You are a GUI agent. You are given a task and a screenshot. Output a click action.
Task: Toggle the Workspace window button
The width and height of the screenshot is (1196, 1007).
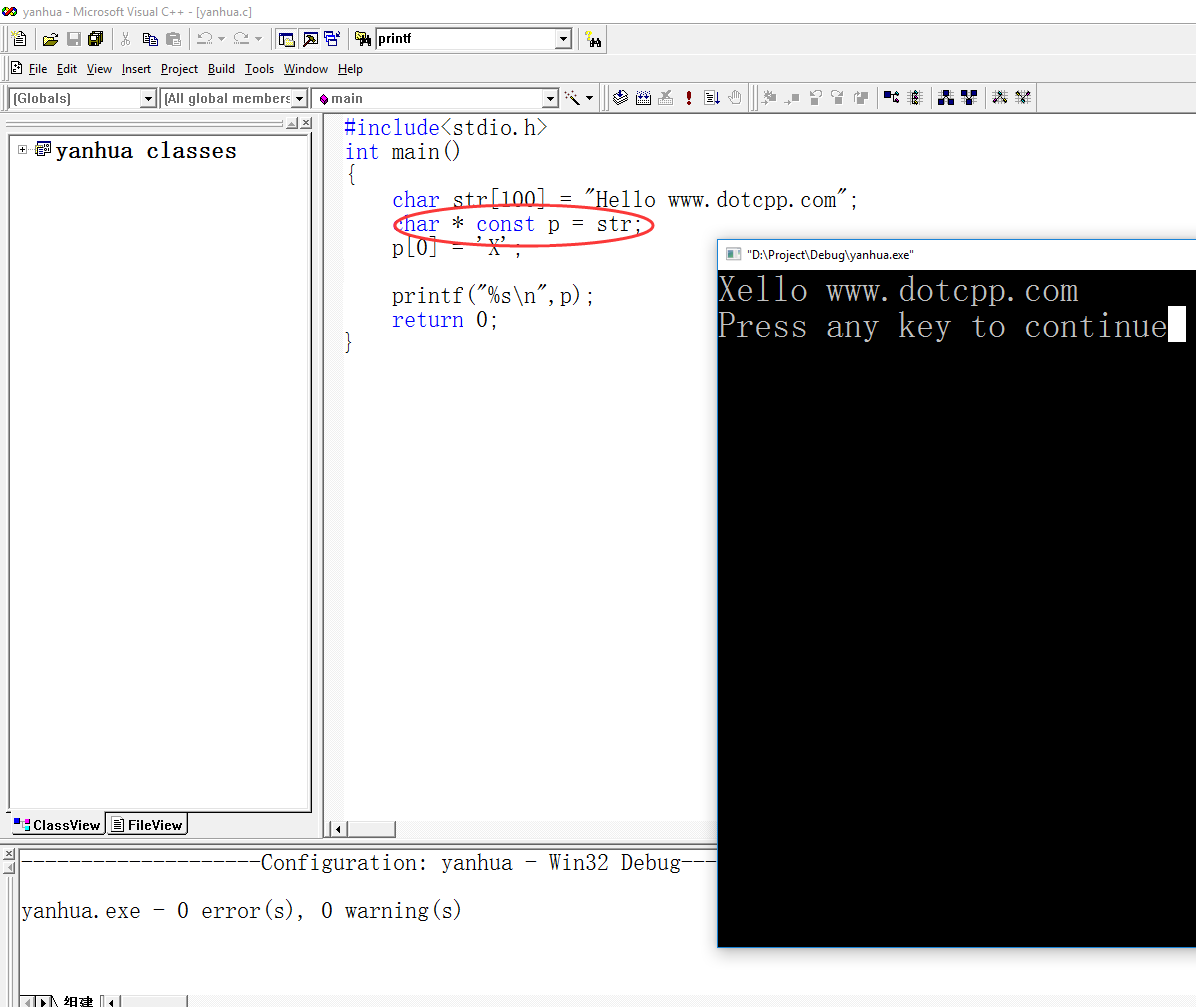[287, 39]
